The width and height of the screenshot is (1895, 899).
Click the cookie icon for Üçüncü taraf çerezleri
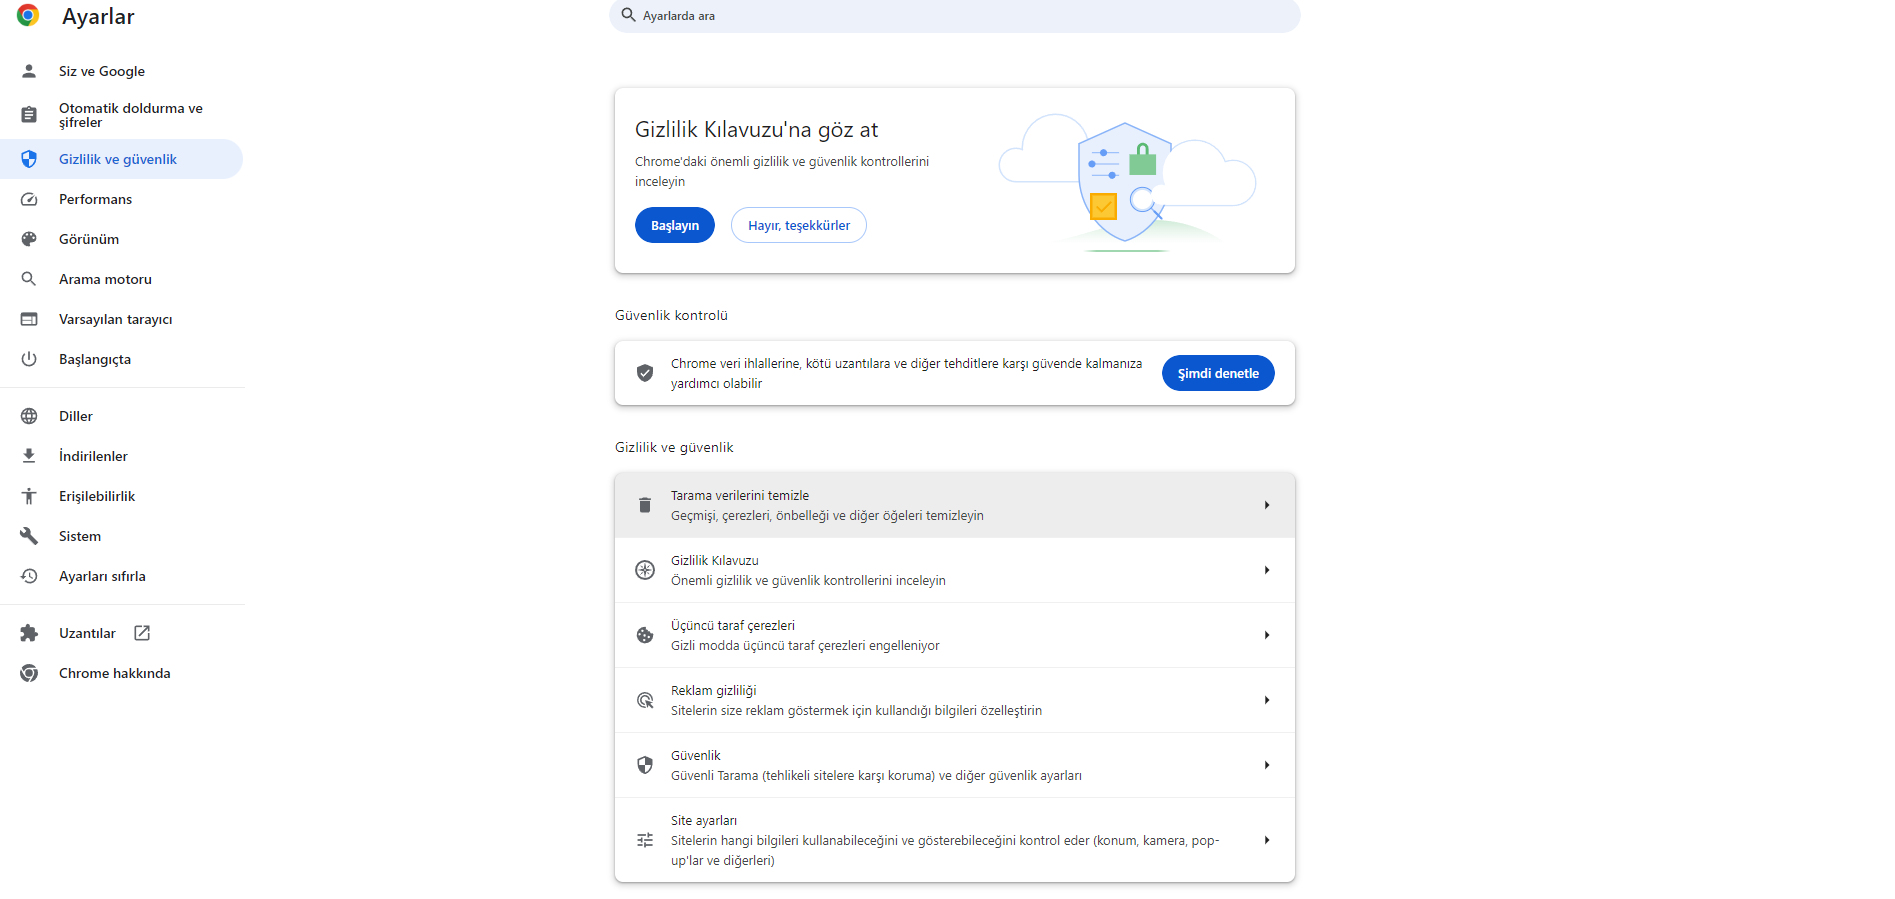pos(645,635)
